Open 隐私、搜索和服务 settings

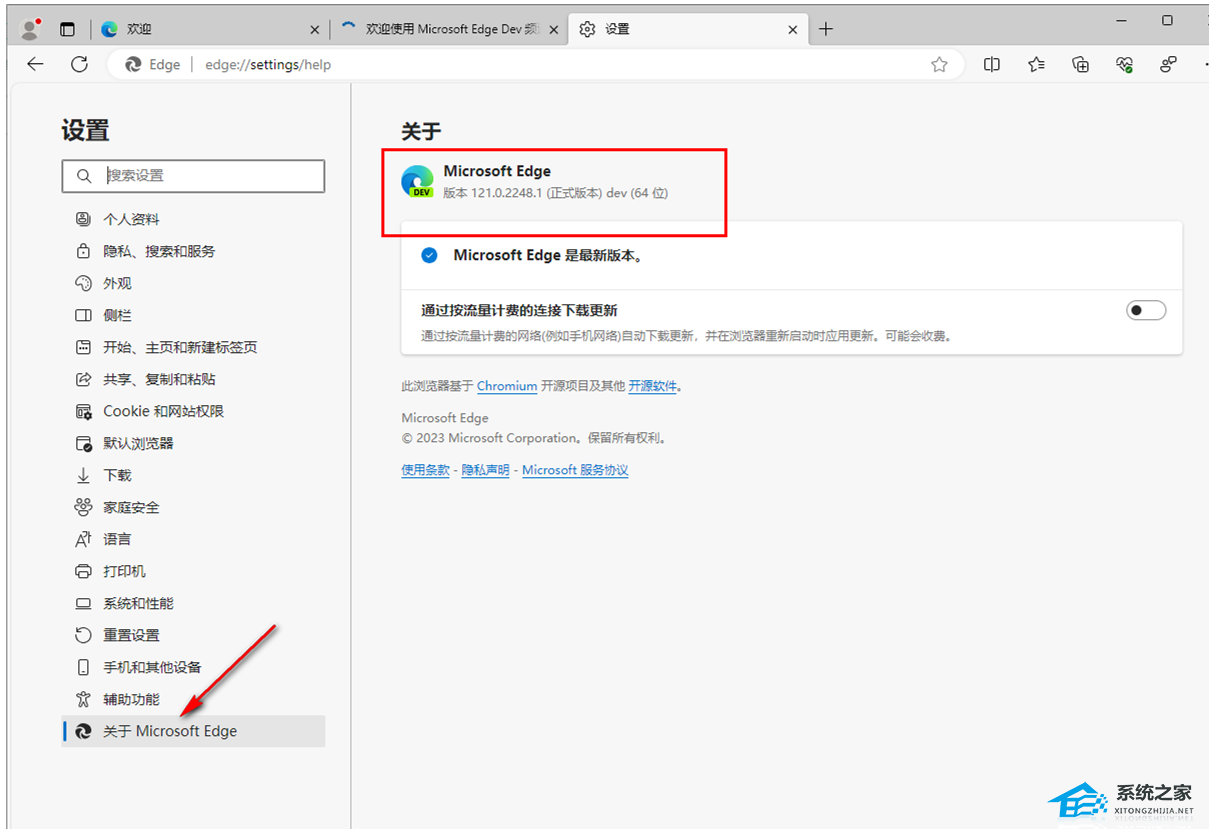point(193,251)
